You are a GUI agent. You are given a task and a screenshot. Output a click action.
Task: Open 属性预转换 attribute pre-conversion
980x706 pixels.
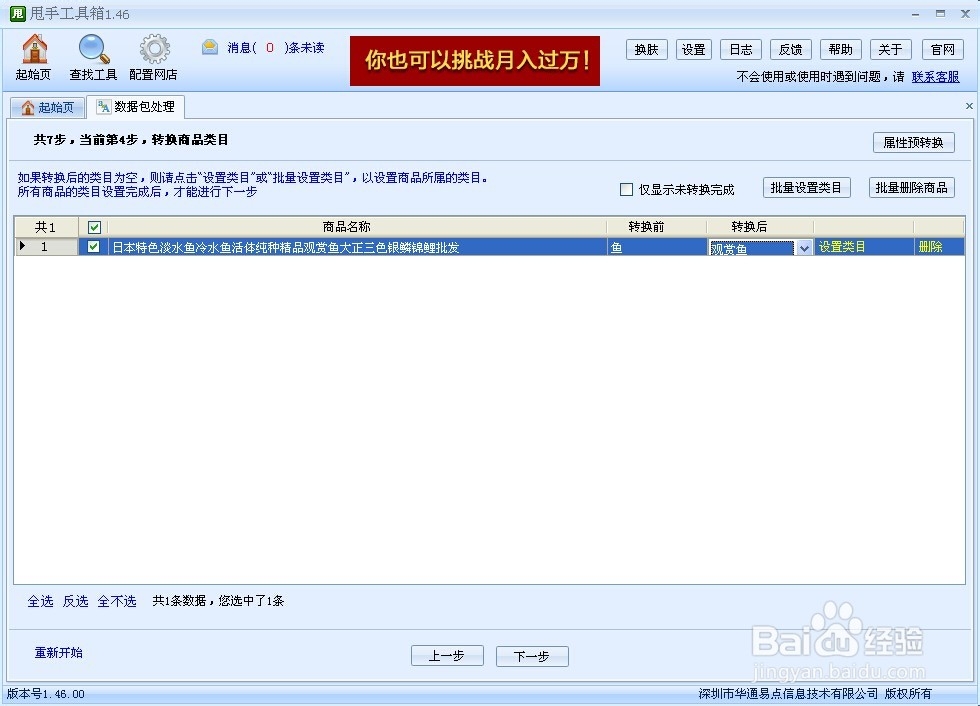[912, 142]
